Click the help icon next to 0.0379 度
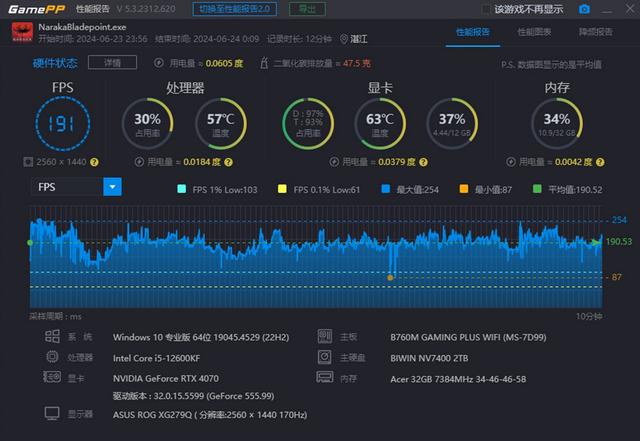 pyautogui.click(x=424, y=162)
